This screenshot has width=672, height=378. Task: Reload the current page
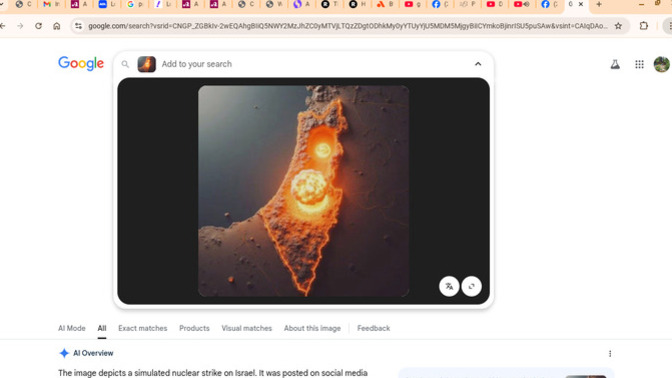pyautogui.click(x=39, y=26)
